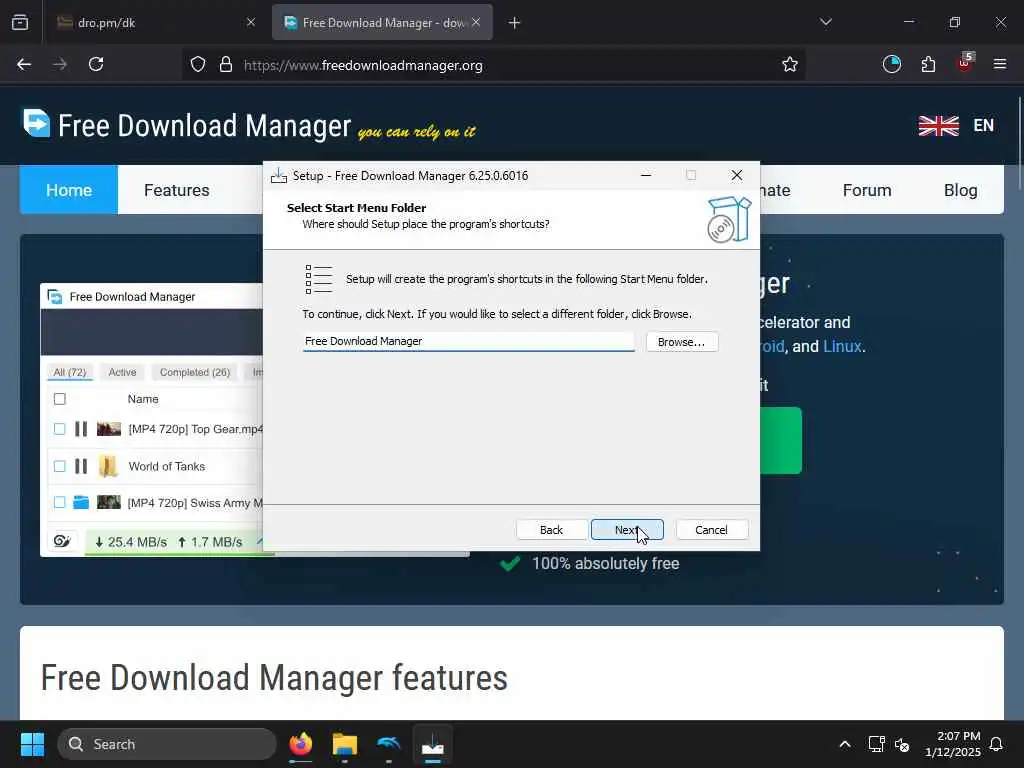Open the Firefox hamburger application menu
This screenshot has height=768, width=1024.
coord(1000,64)
